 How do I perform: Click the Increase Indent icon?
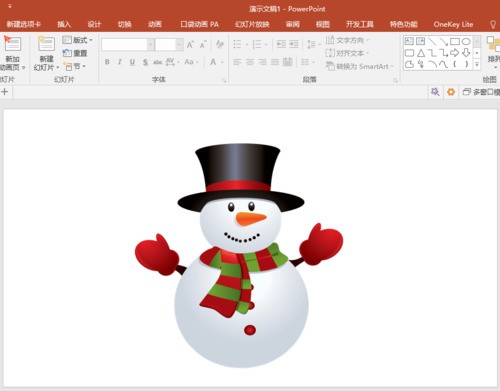point(294,44)
